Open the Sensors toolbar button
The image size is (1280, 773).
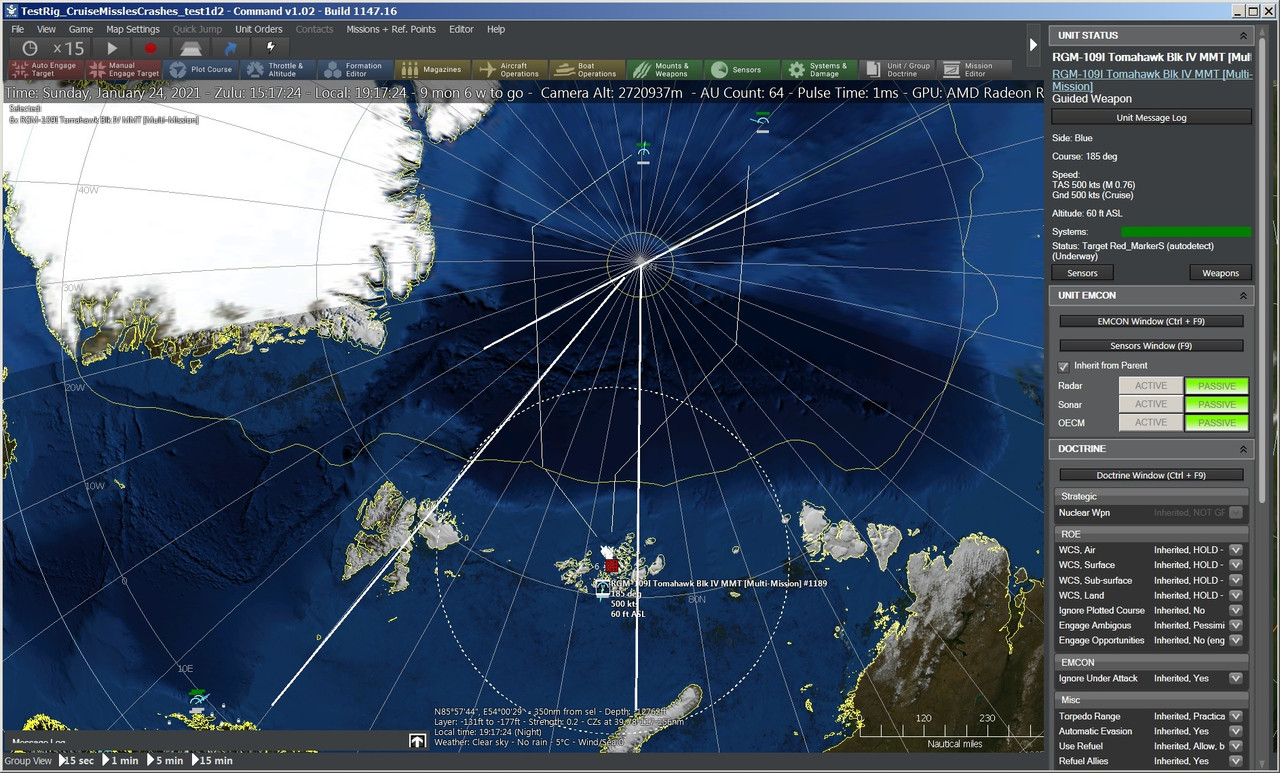742,69
